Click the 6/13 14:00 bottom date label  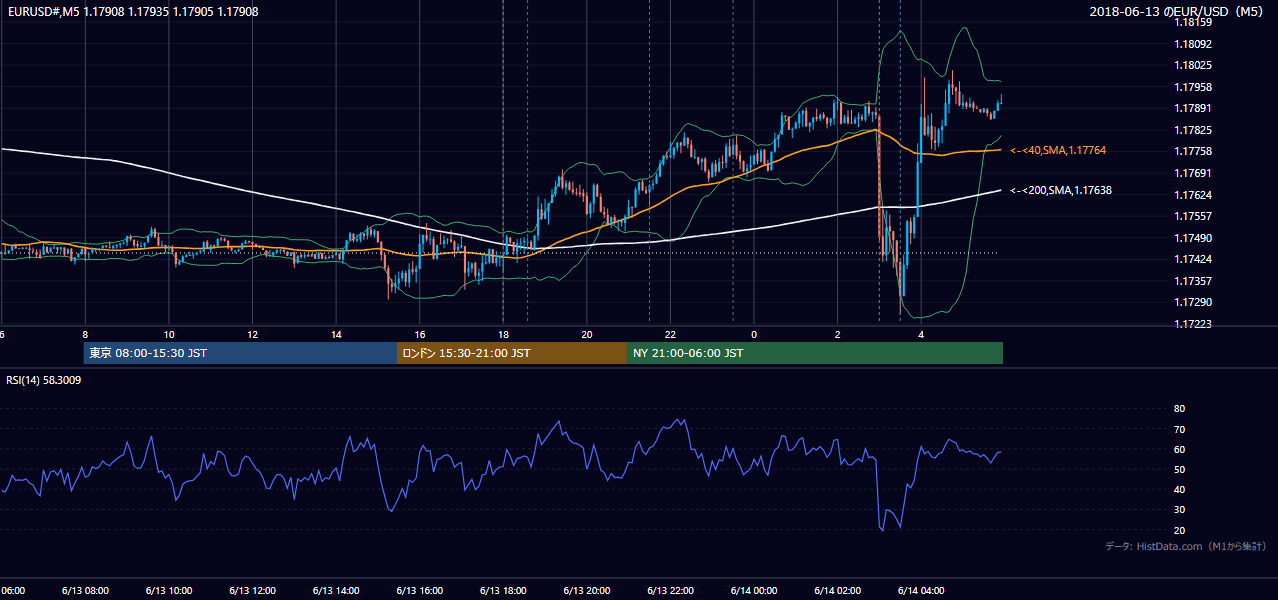pyautogui.click(x=336, y=590)
